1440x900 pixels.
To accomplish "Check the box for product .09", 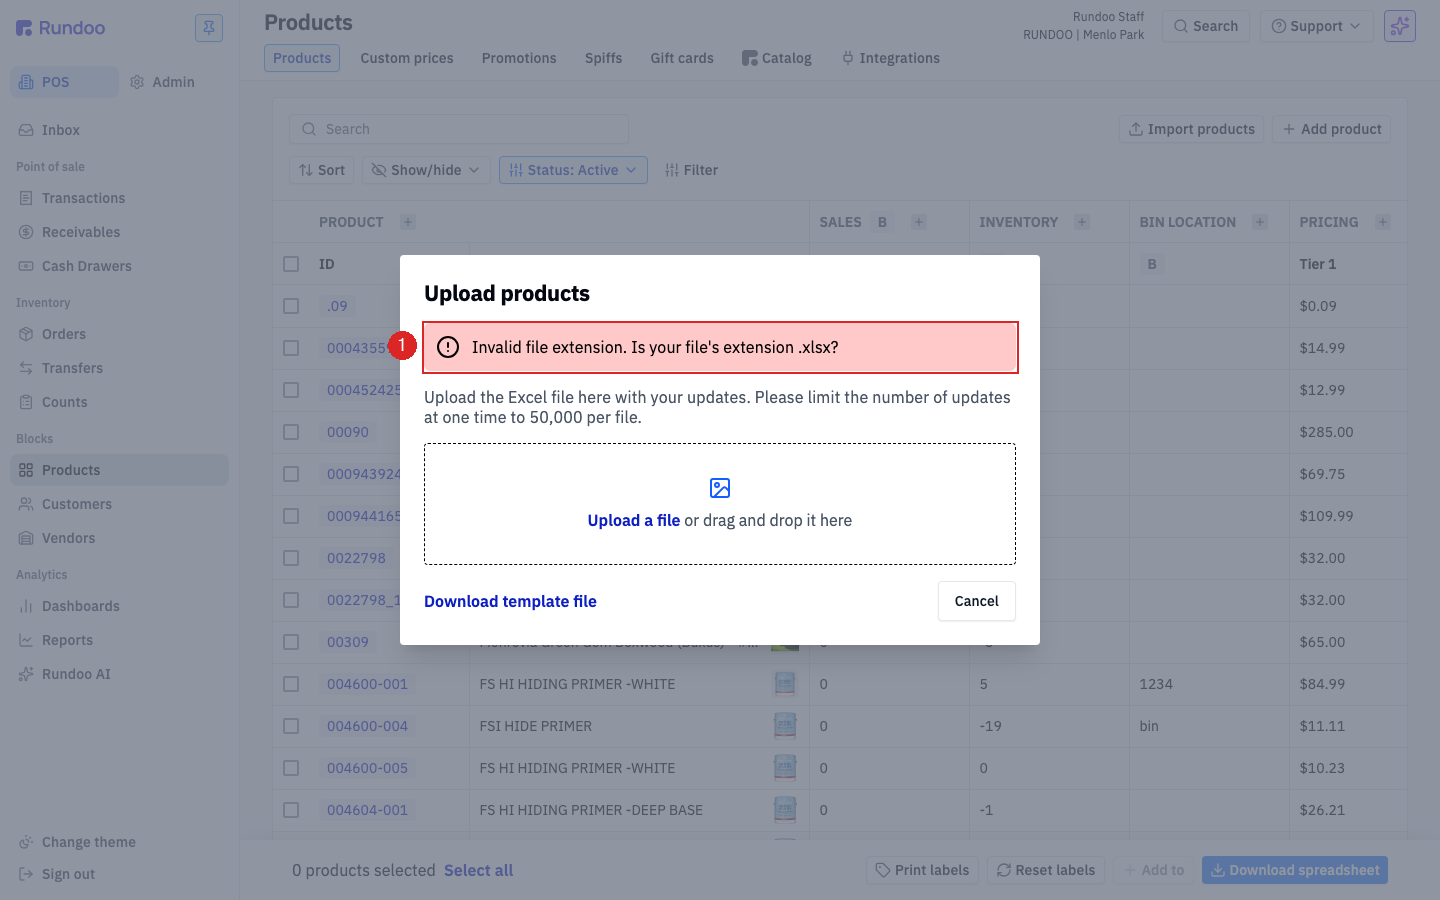I will click(x=291, y=306).
